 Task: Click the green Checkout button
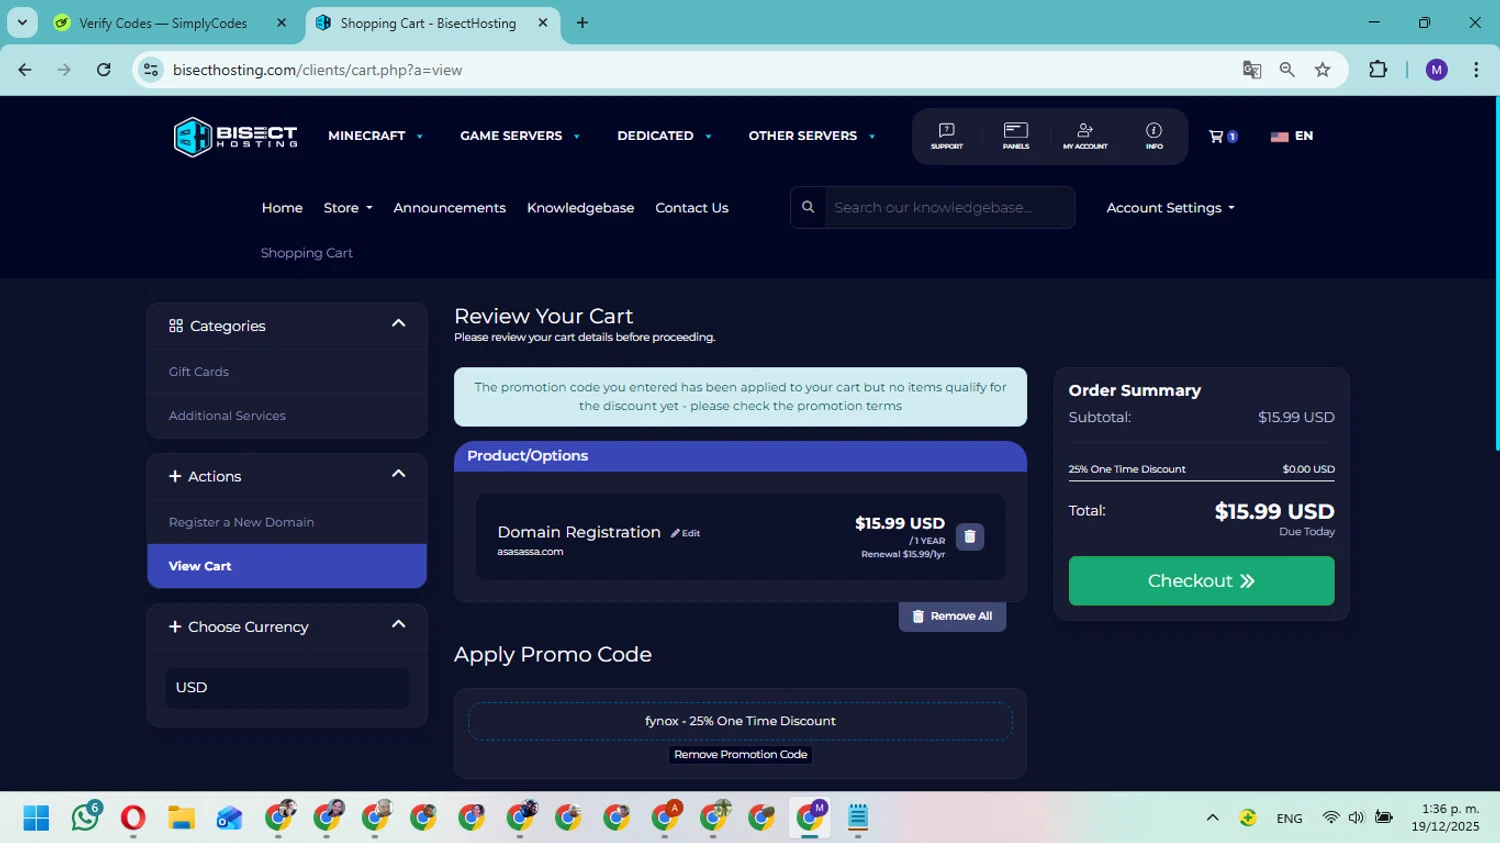[x=1201, y=581]
